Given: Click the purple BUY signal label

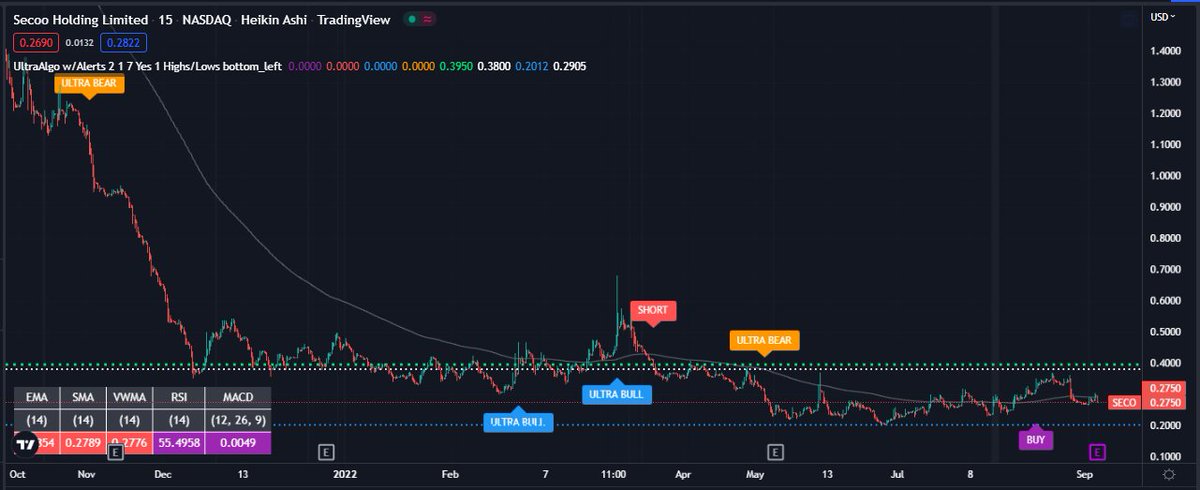Looking at the screenshot, I should pos(1036,439).
